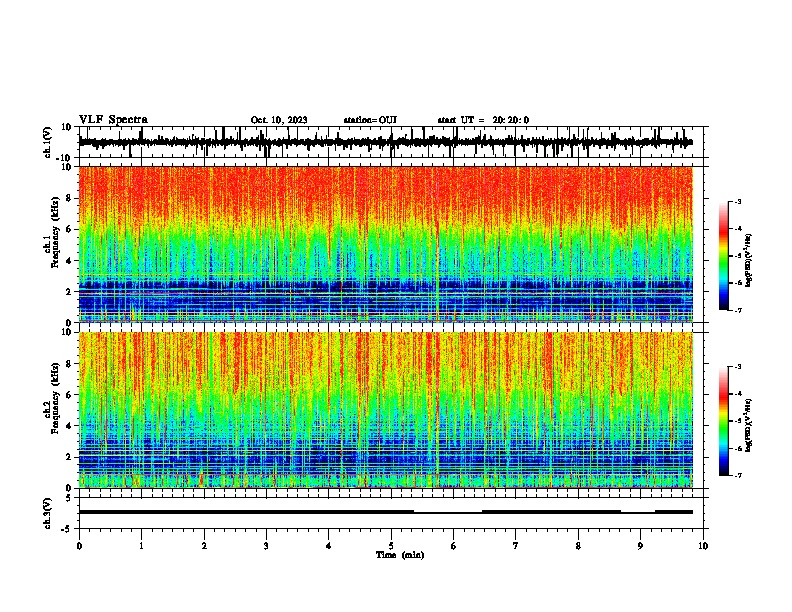Click the "4" tick on the time axis
792x612 pixels.
[x=328, y=546]
